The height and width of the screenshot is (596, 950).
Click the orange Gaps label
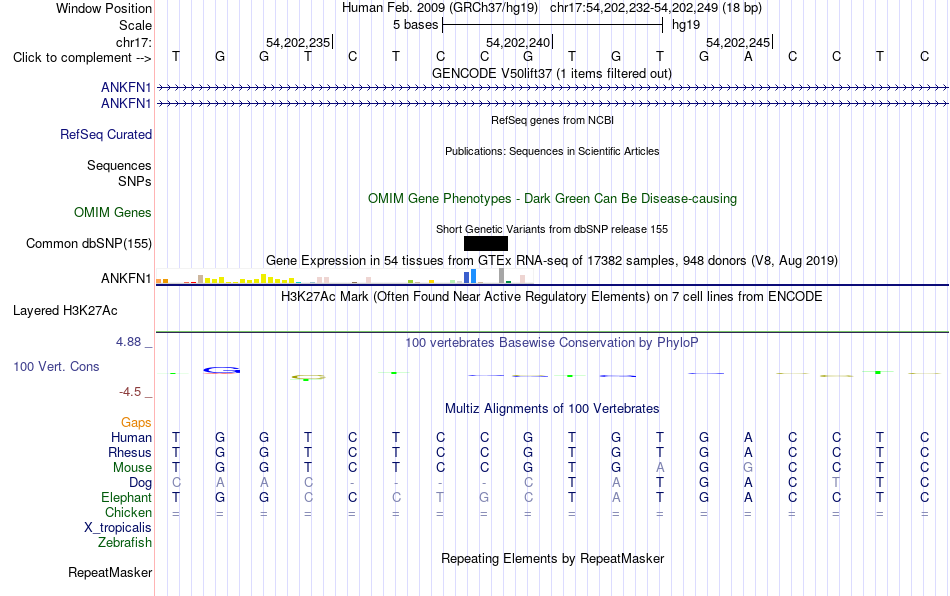[x=136, y=422]
